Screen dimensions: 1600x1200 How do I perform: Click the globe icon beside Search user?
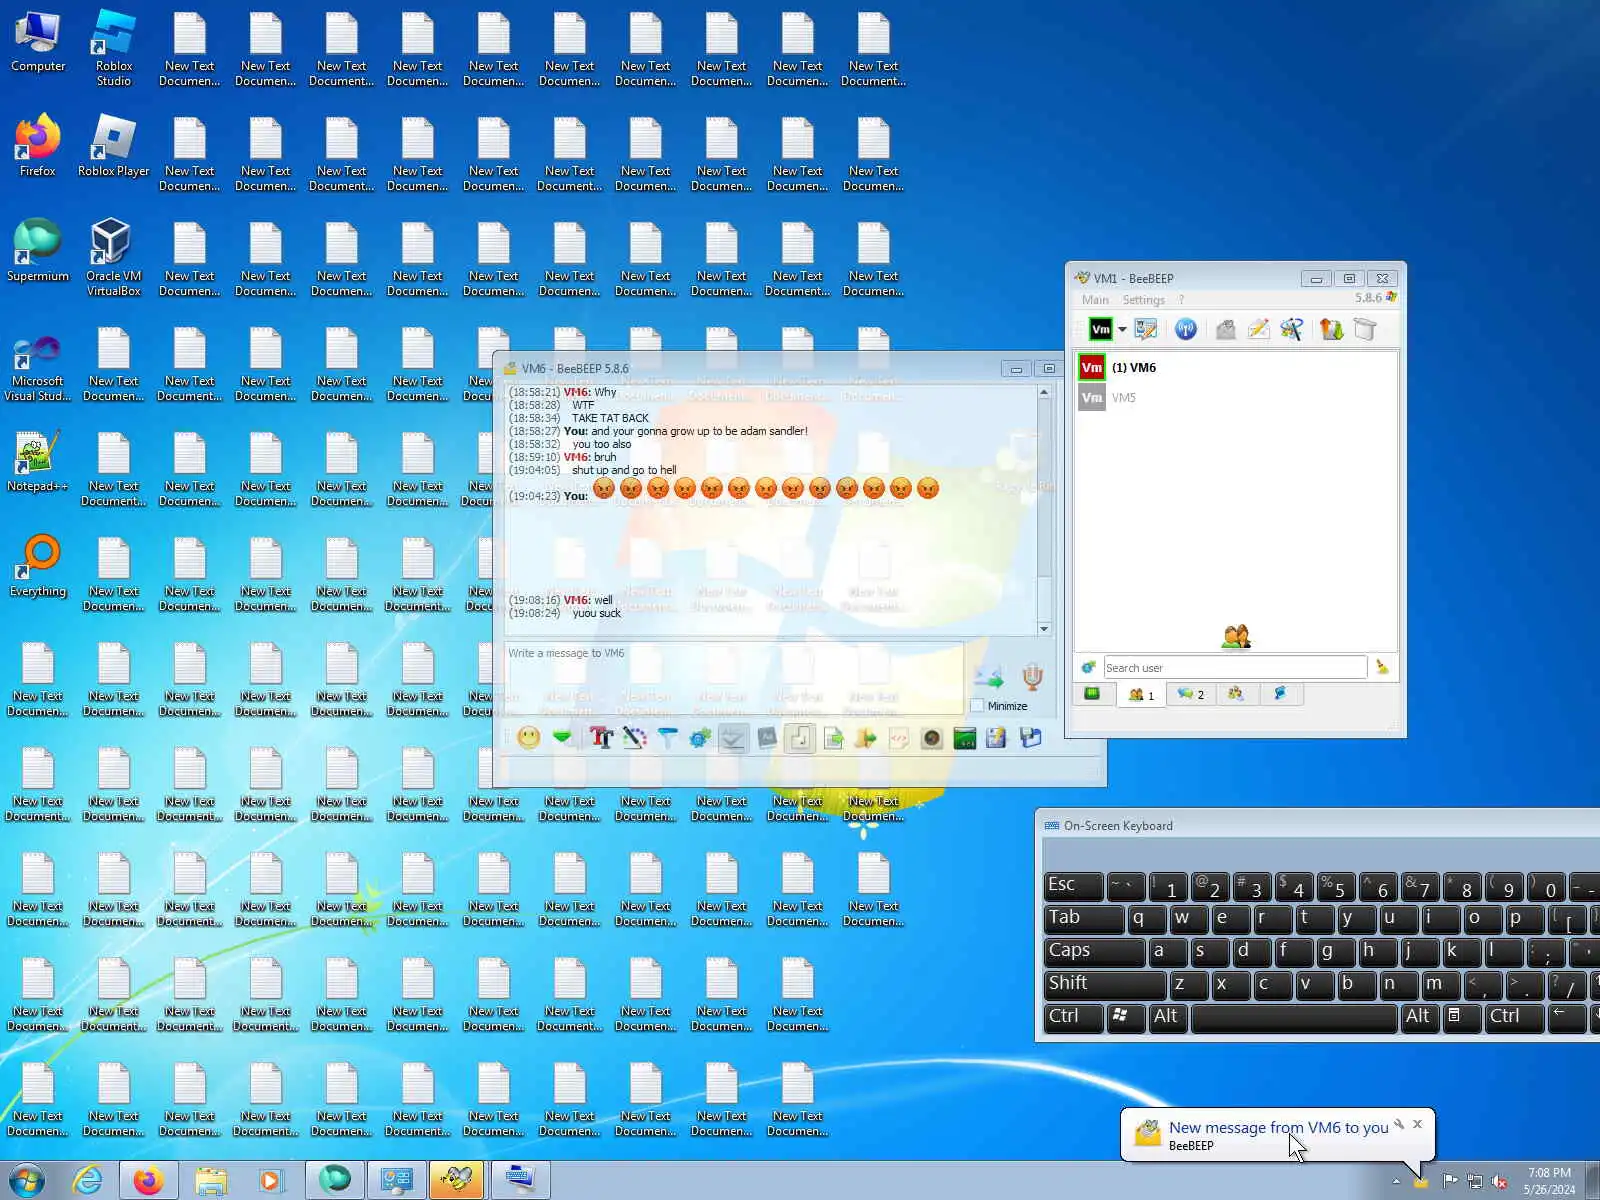1088,667
